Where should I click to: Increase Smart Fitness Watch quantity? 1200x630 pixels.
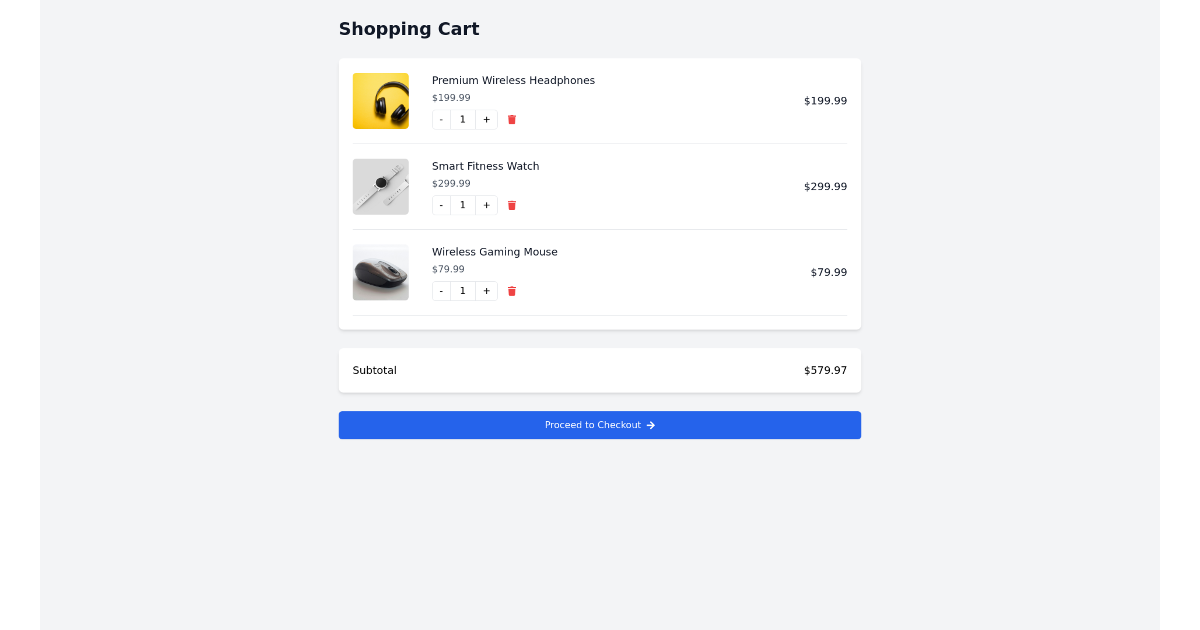pyautogui.click(x=486, y=205)
